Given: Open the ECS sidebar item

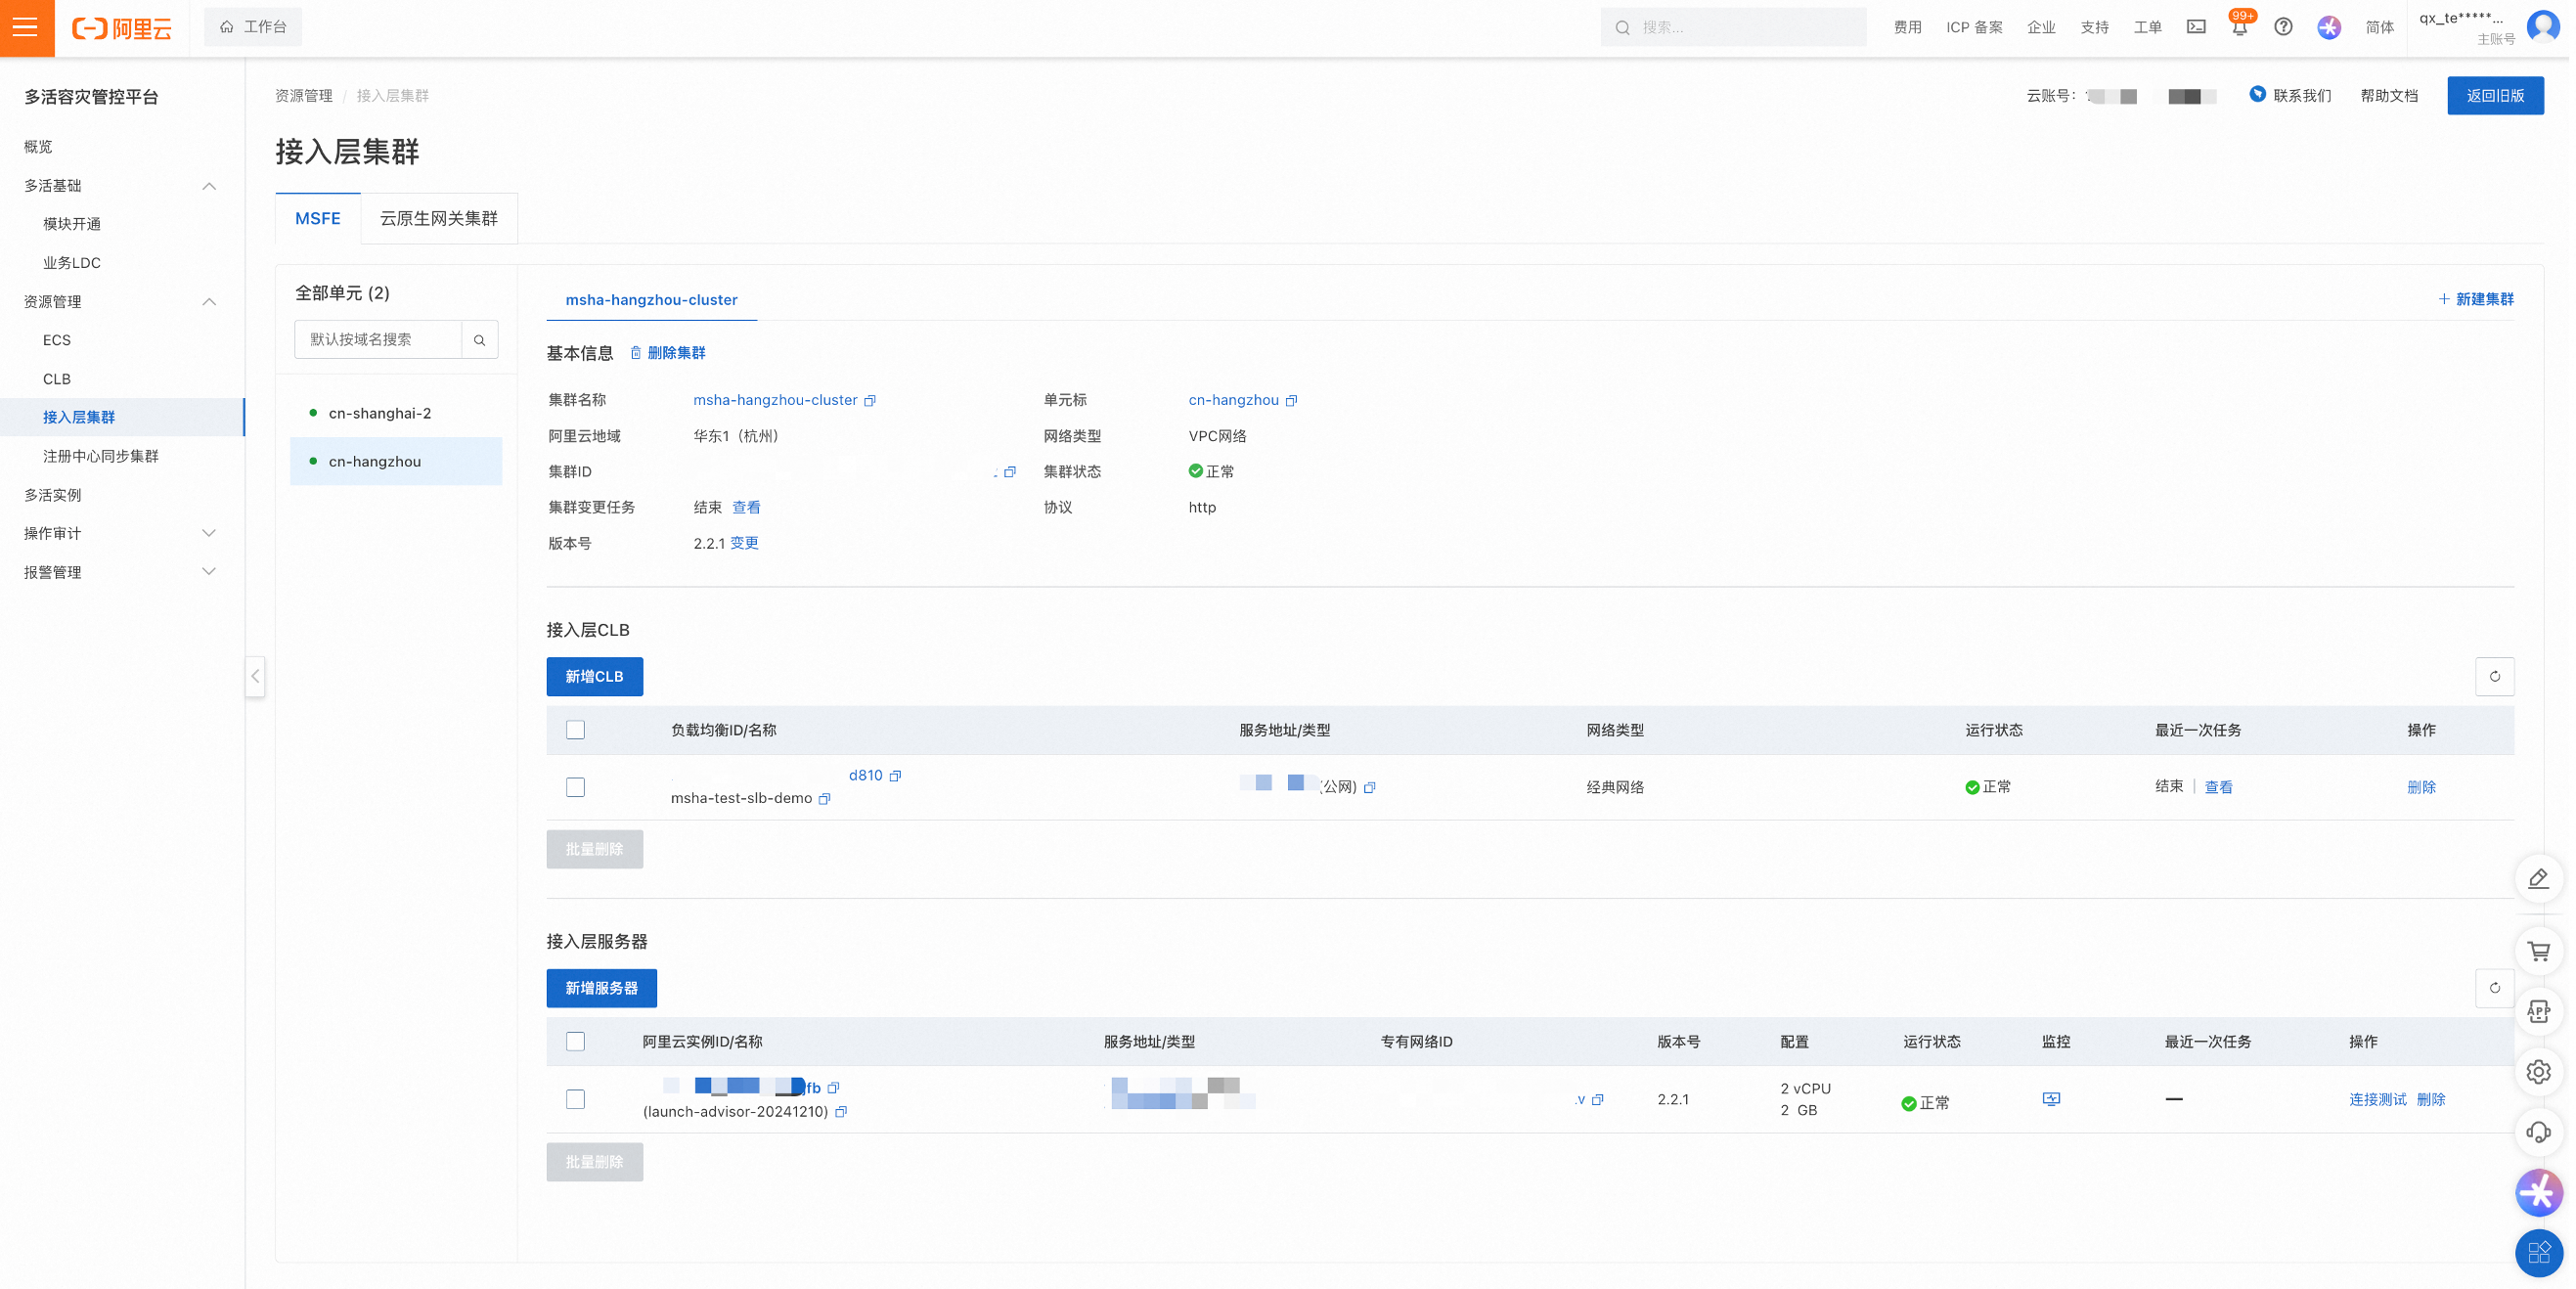Looking at the screenshot, I should 57,341.
